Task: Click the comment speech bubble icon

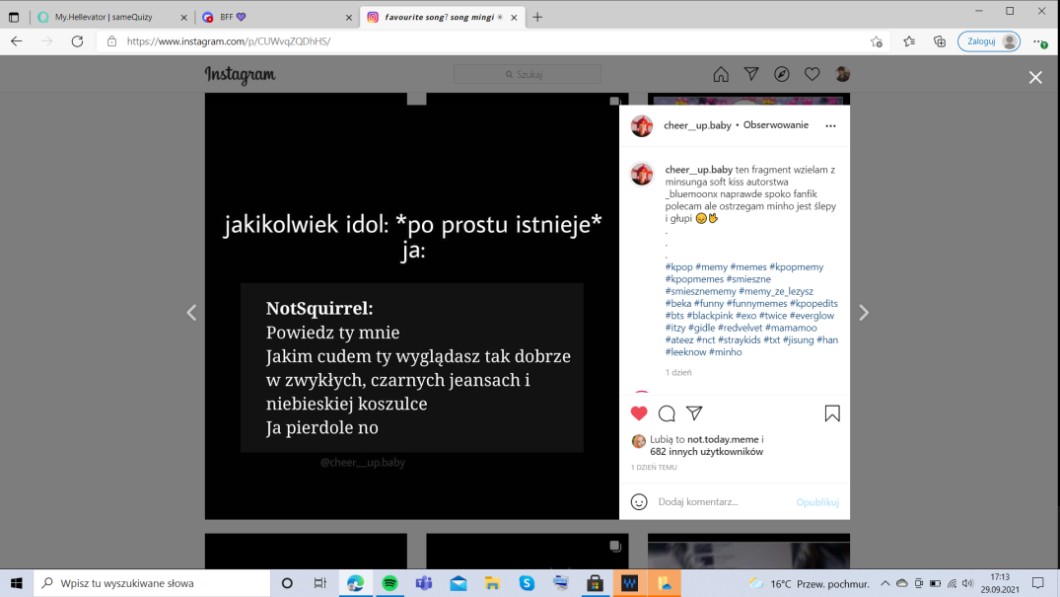Action: 667,413
